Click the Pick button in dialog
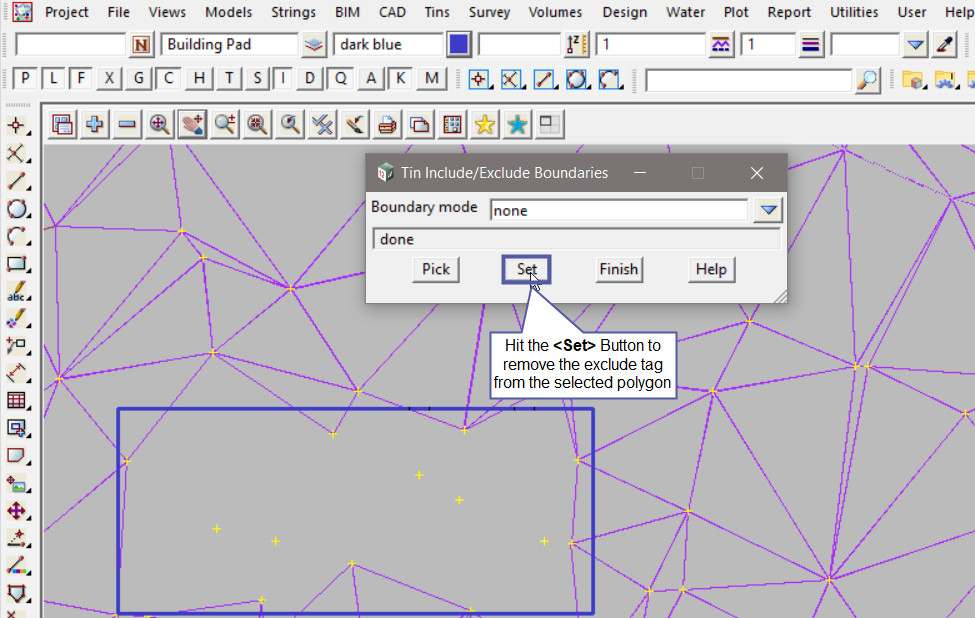The height and width of the screenshot is (618, 975). pyautogui.click(x=436, y=270)
